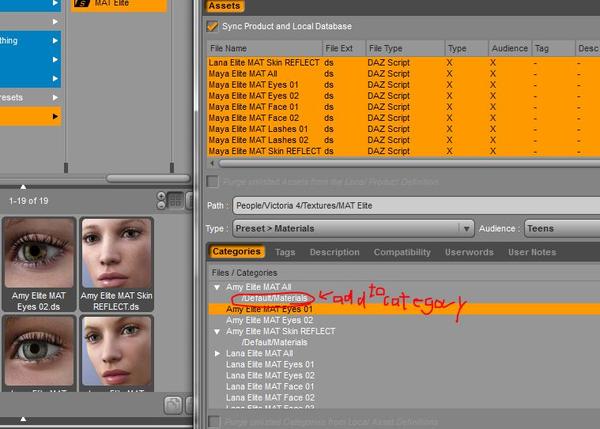Click the icon button at bottom of thumbnail pane
This screenshot has width=600, height=429.
(x=173, y=406)
